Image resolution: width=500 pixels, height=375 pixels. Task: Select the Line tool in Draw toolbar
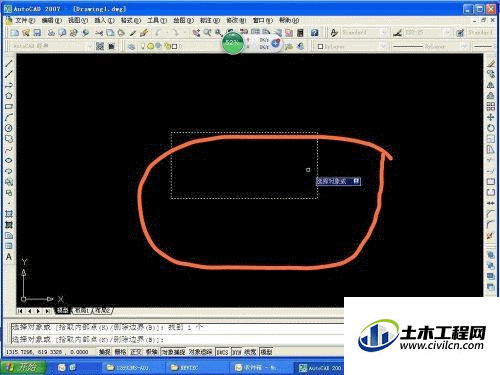point(9,63)
